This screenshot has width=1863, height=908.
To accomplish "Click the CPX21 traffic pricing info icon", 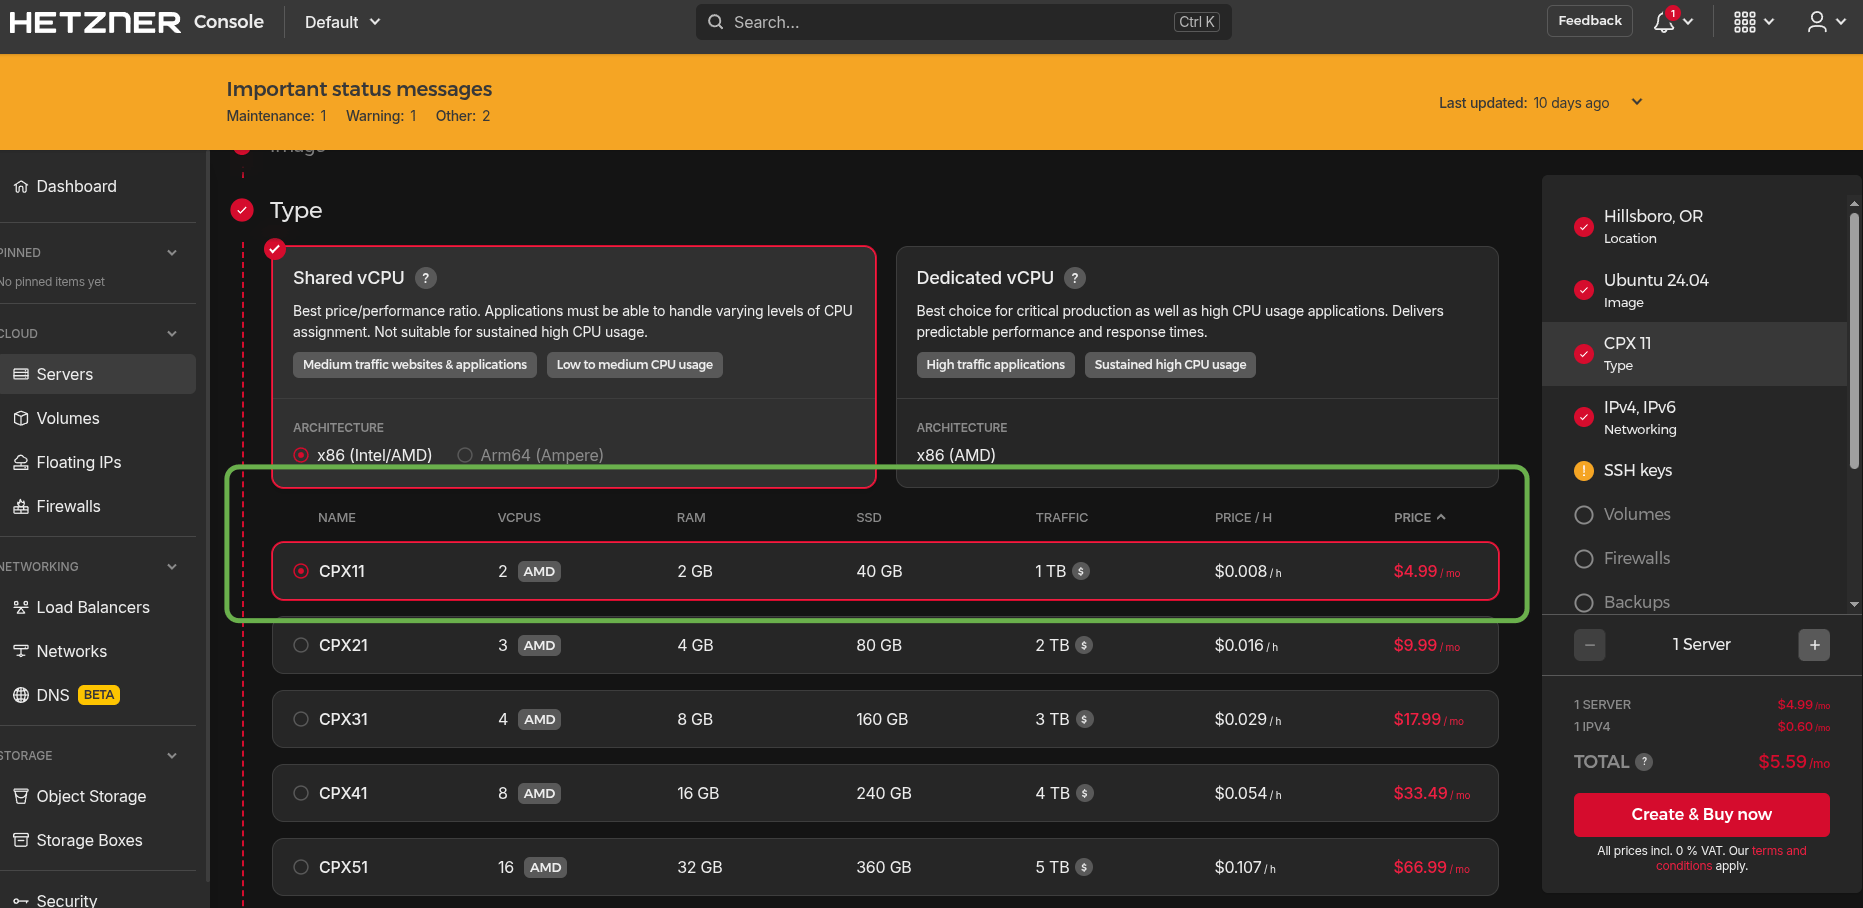I will pos(1084,645).
